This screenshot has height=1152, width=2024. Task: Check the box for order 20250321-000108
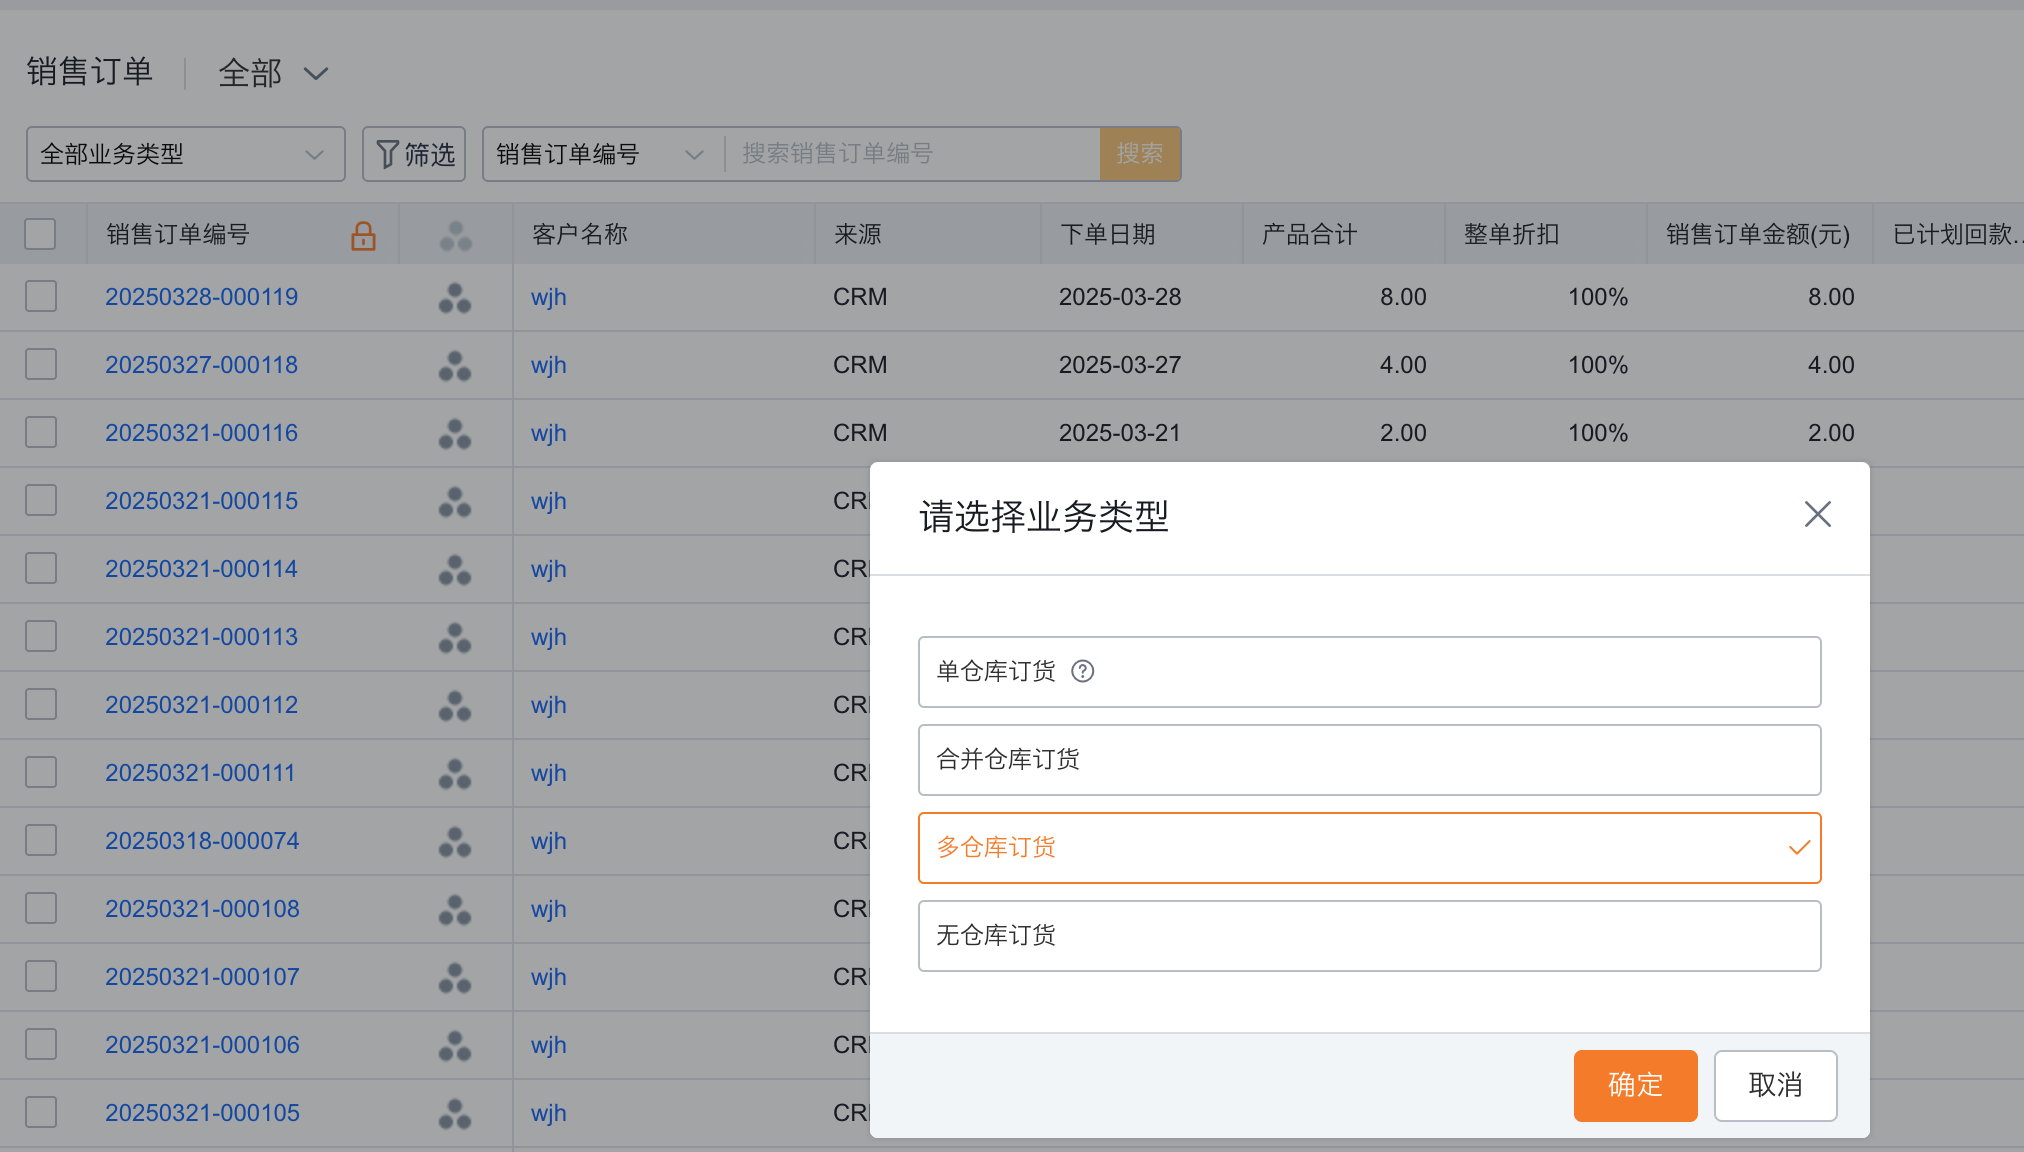pyautogui.click(x=41, y=908)
